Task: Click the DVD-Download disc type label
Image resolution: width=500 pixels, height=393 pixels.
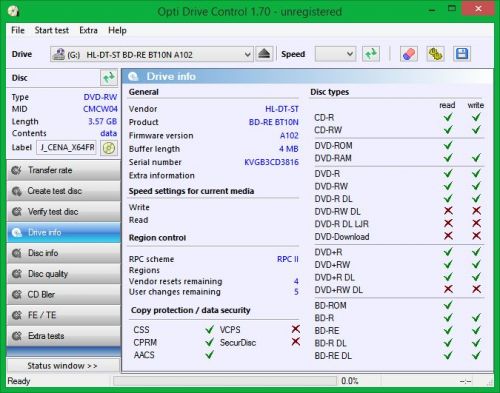Action: coord(342,237)
